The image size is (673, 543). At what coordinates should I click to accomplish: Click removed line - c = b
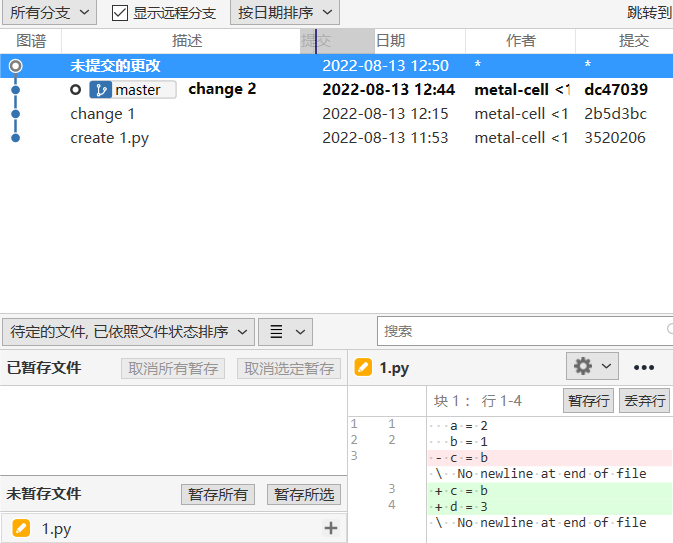pyautogui.click(x=550, y=458)
